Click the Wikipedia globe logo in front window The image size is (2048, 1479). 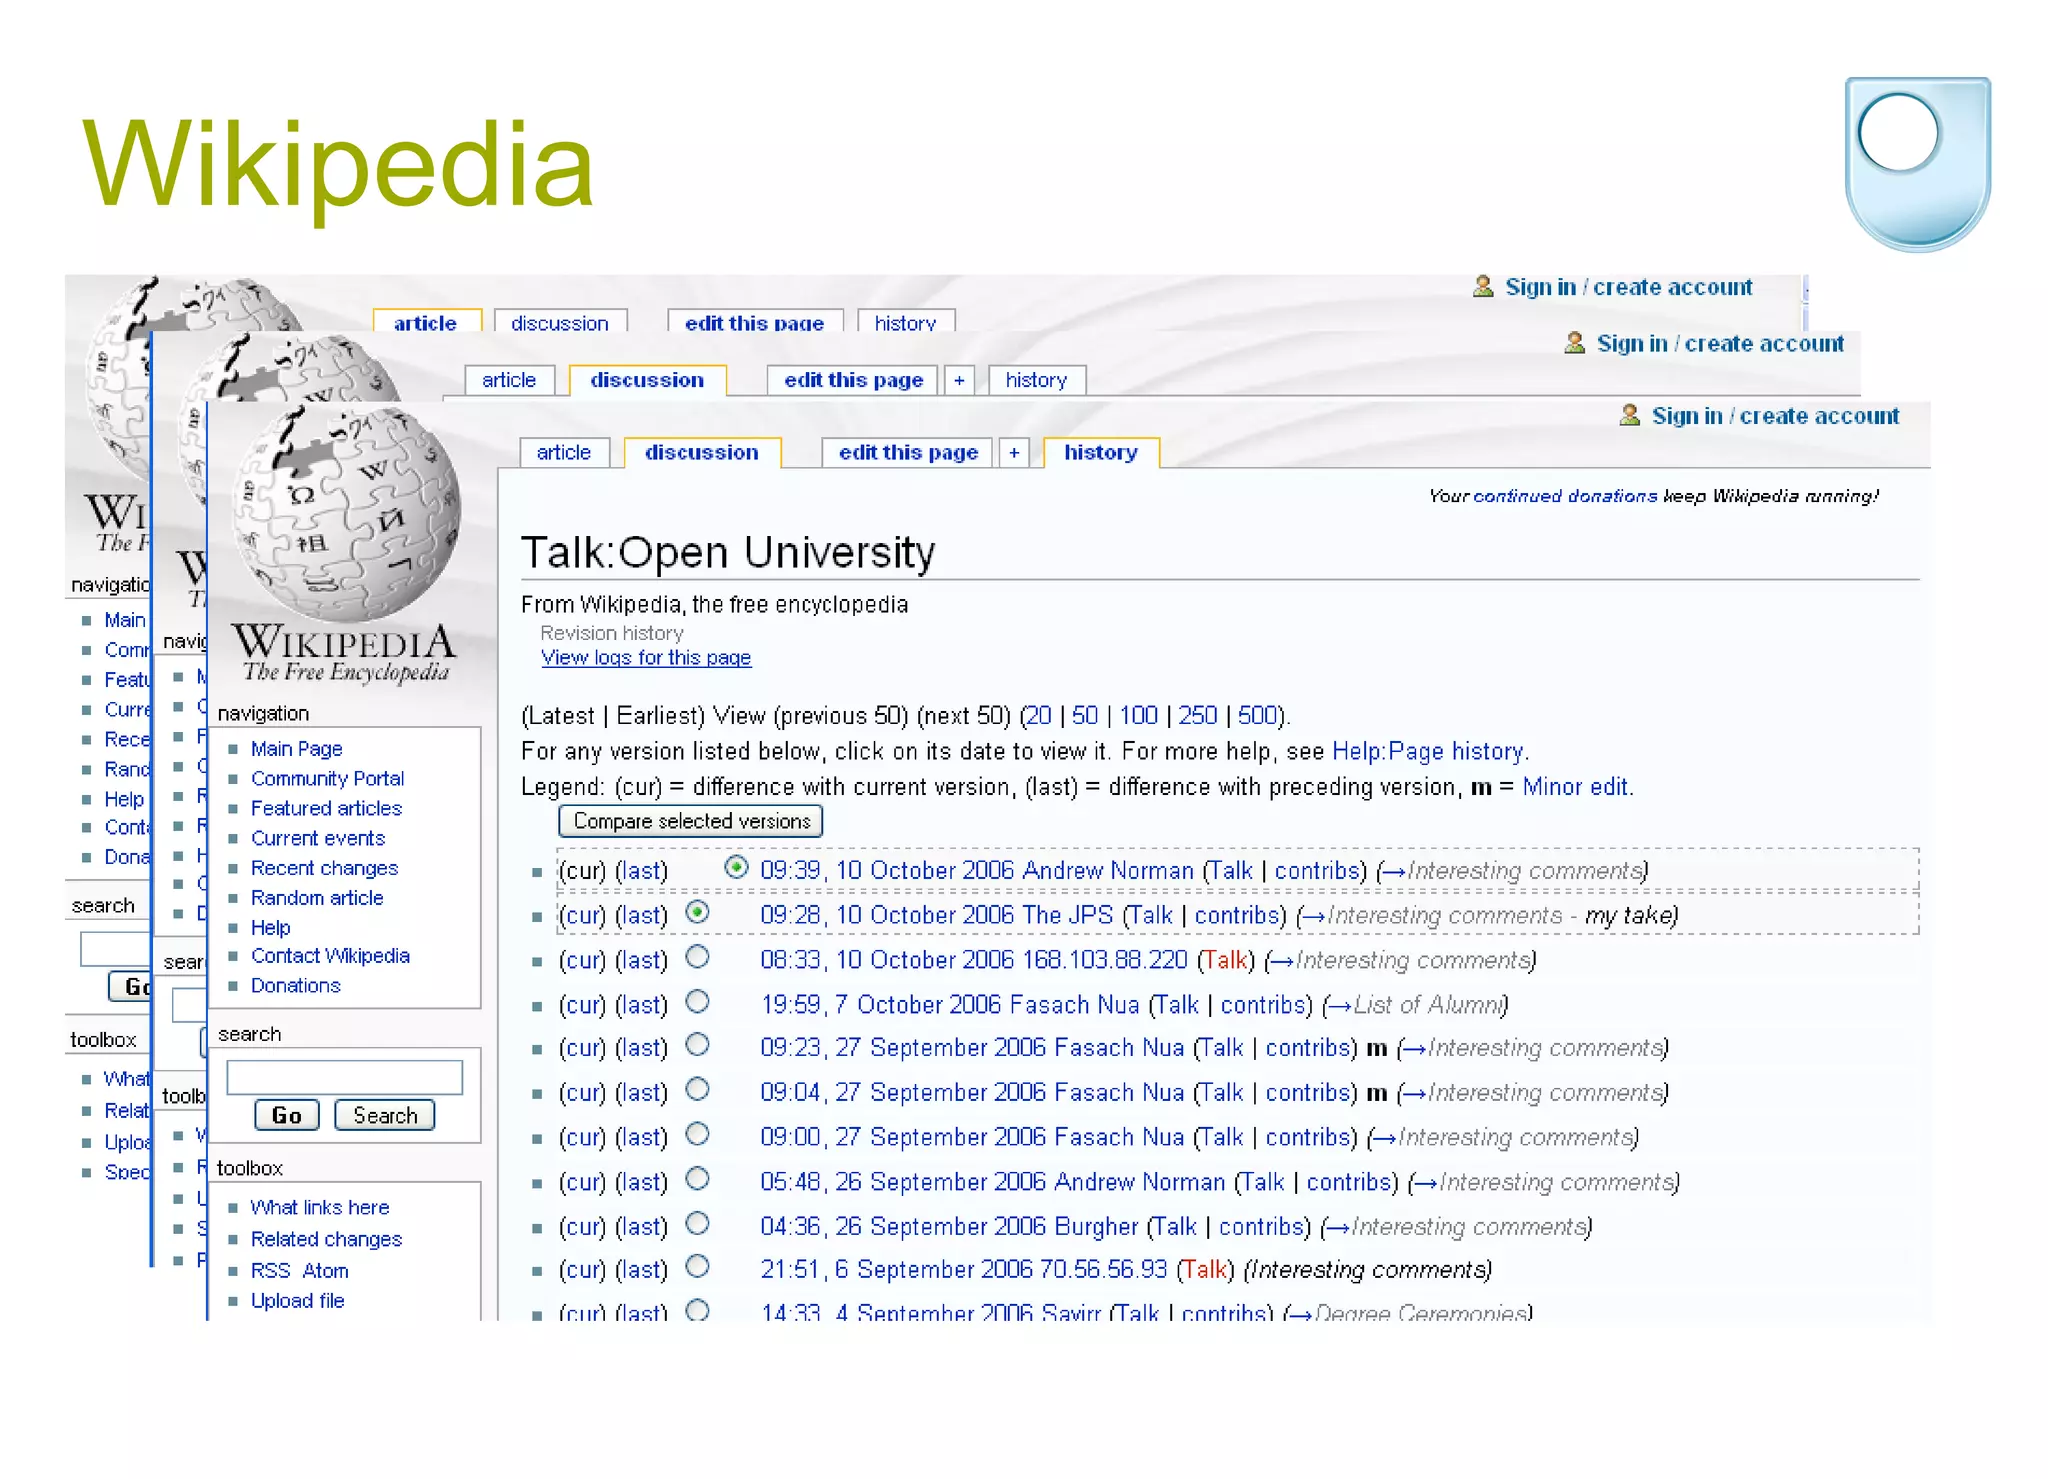[x=346, y=512]
